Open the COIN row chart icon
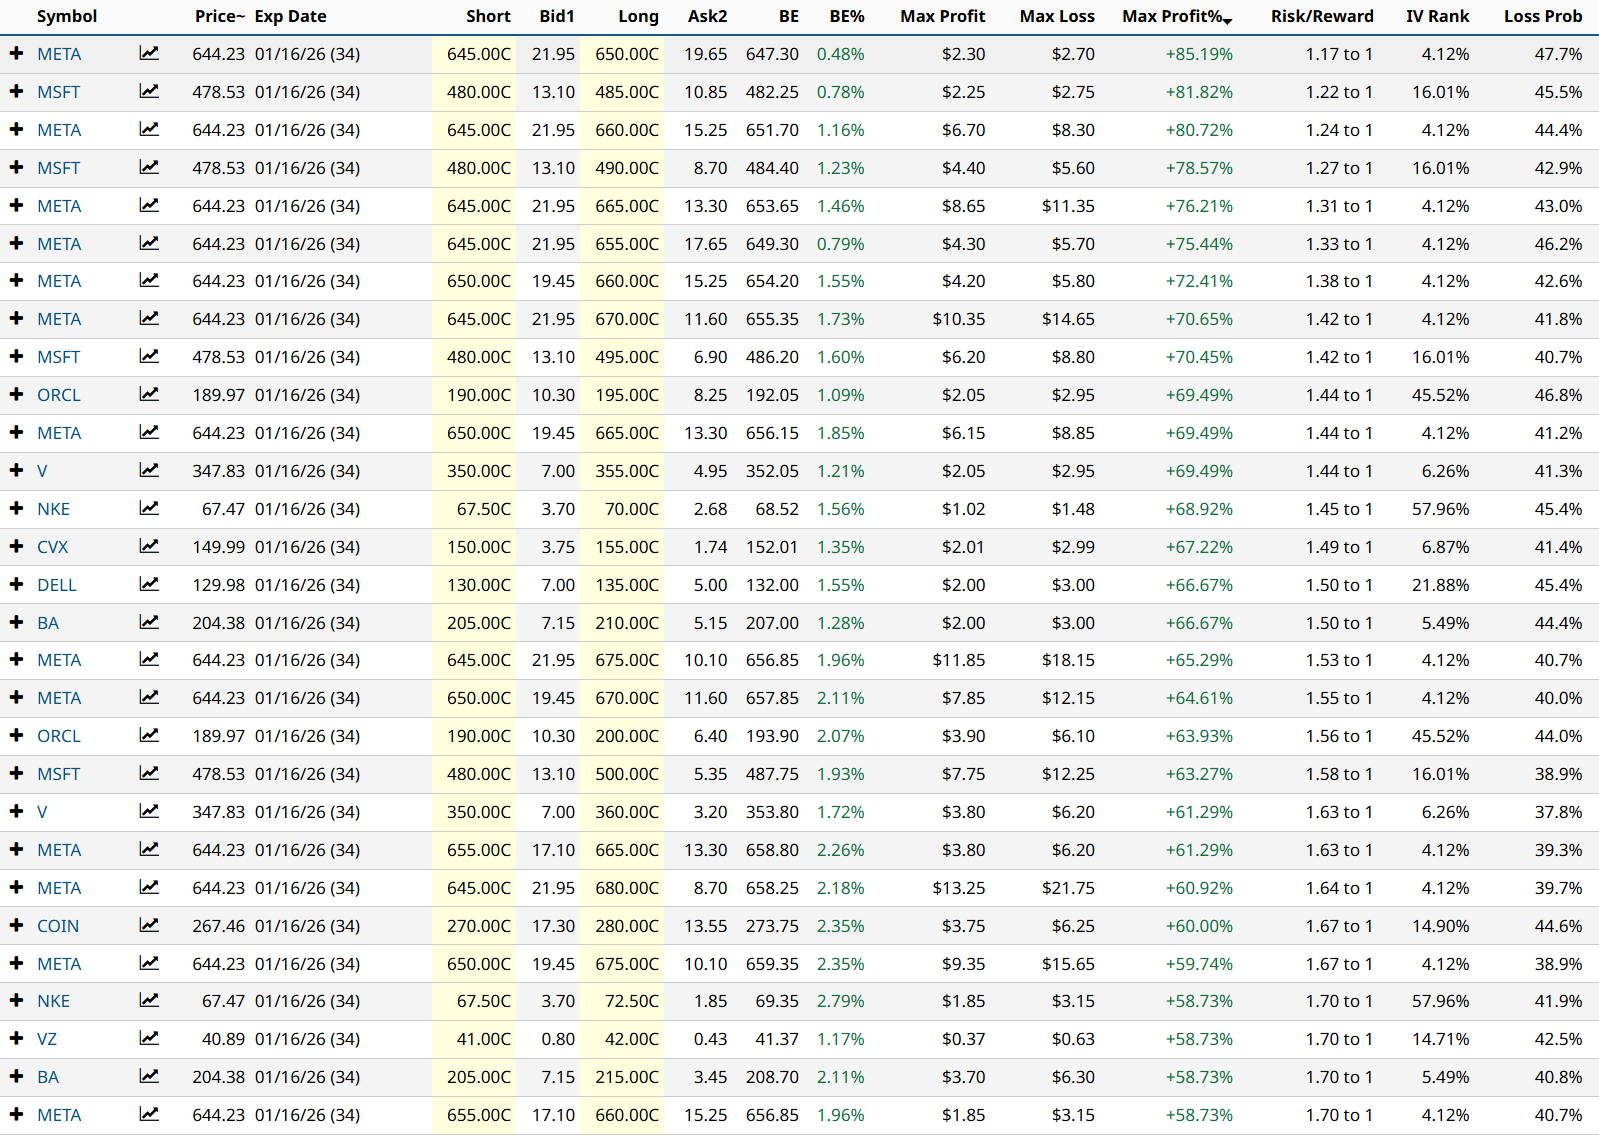The image size is (1599, 1135). tap(149, 925)
